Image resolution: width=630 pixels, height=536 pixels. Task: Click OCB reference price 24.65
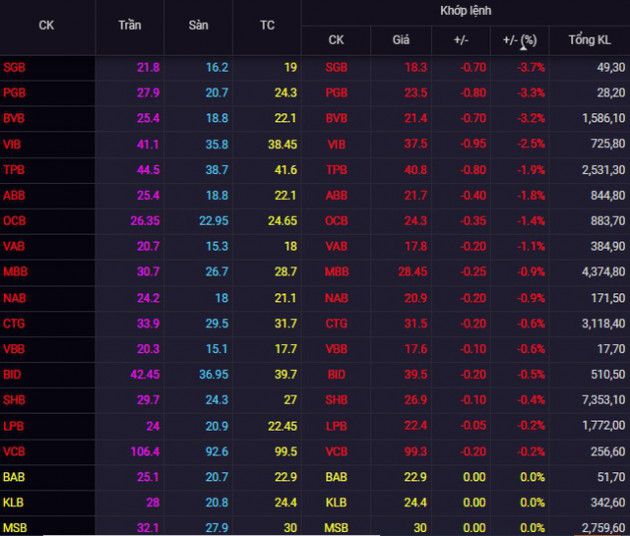coord(282,221)
